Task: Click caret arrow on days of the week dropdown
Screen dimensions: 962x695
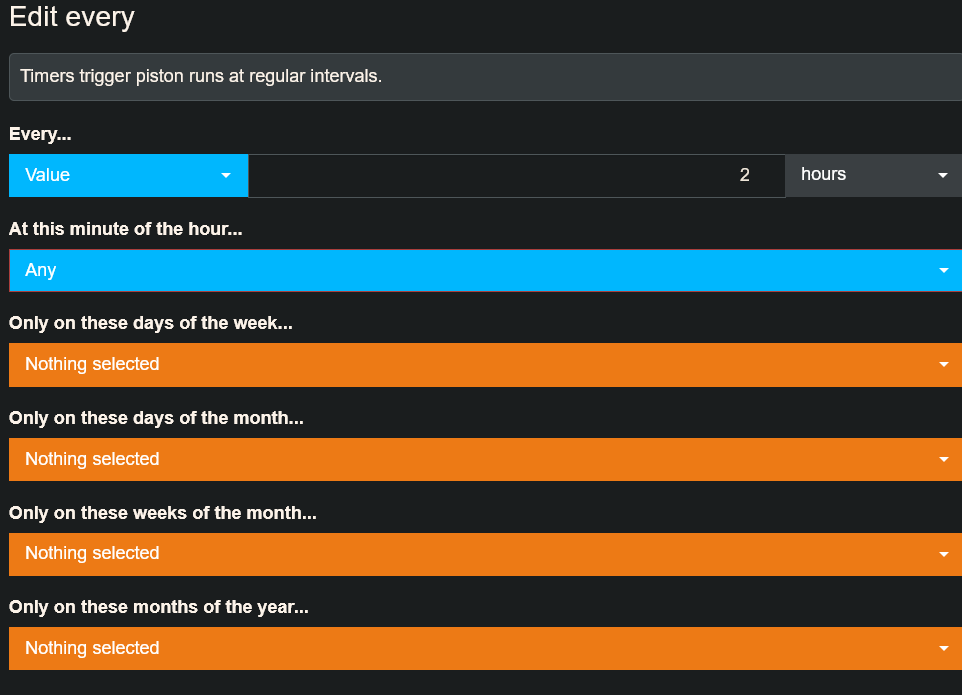Action: click(944, 365)
